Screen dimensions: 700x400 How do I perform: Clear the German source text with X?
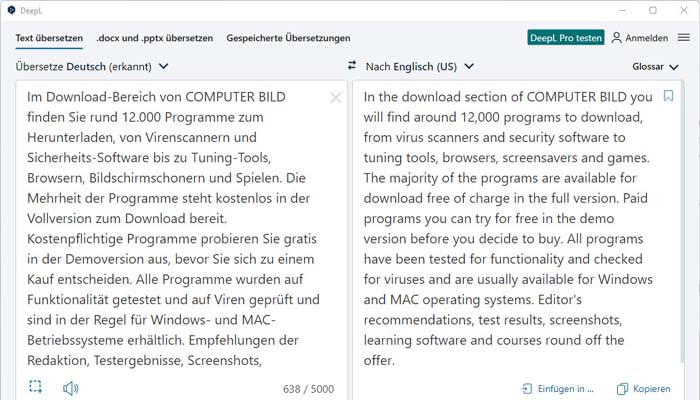pyautogui.click(x=336, y=97)
